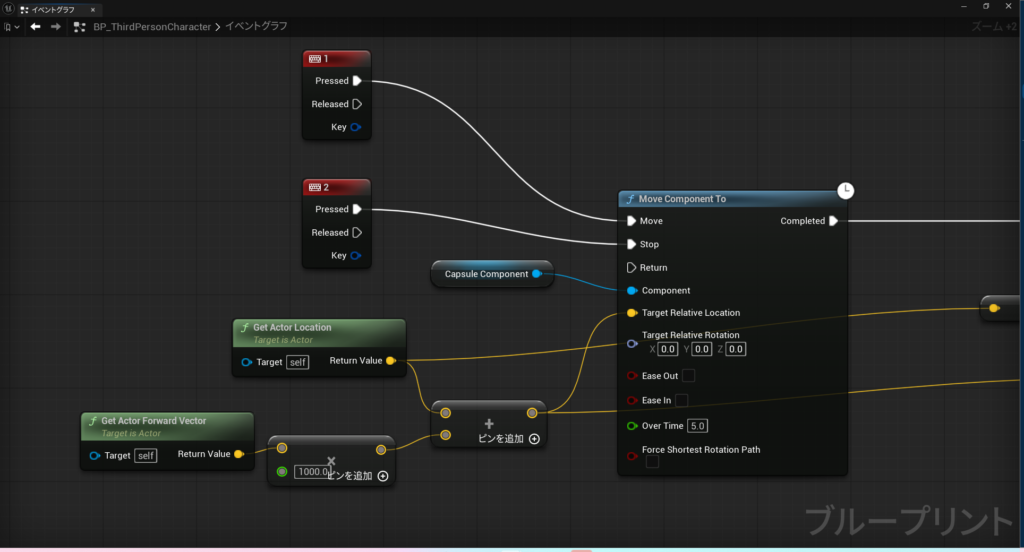The image size is (1024, 552).
Task: Enable the Ease In checkbox
Action: click(x=681, y=400)
